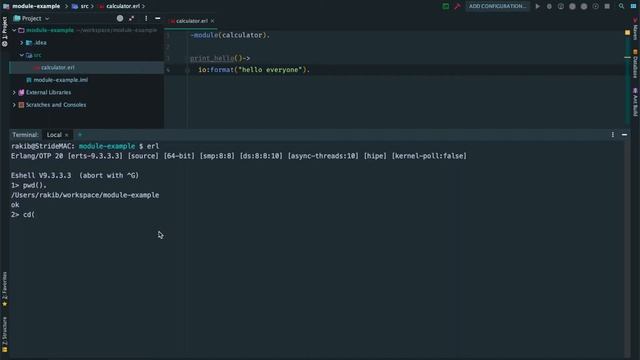This screenshot has height=360, width=640.
Task: Click the green square icon beside the hammer
Action: click(446, 6)
